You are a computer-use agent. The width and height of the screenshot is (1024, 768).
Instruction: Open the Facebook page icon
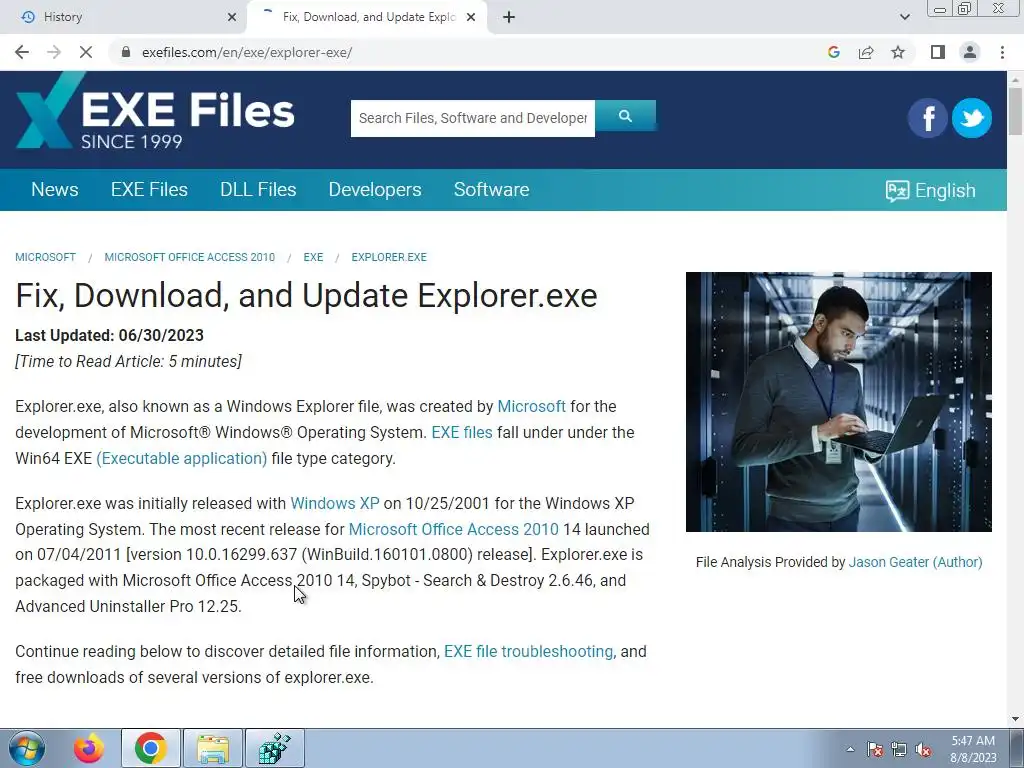pyautogui.click(x=927, y=118)
